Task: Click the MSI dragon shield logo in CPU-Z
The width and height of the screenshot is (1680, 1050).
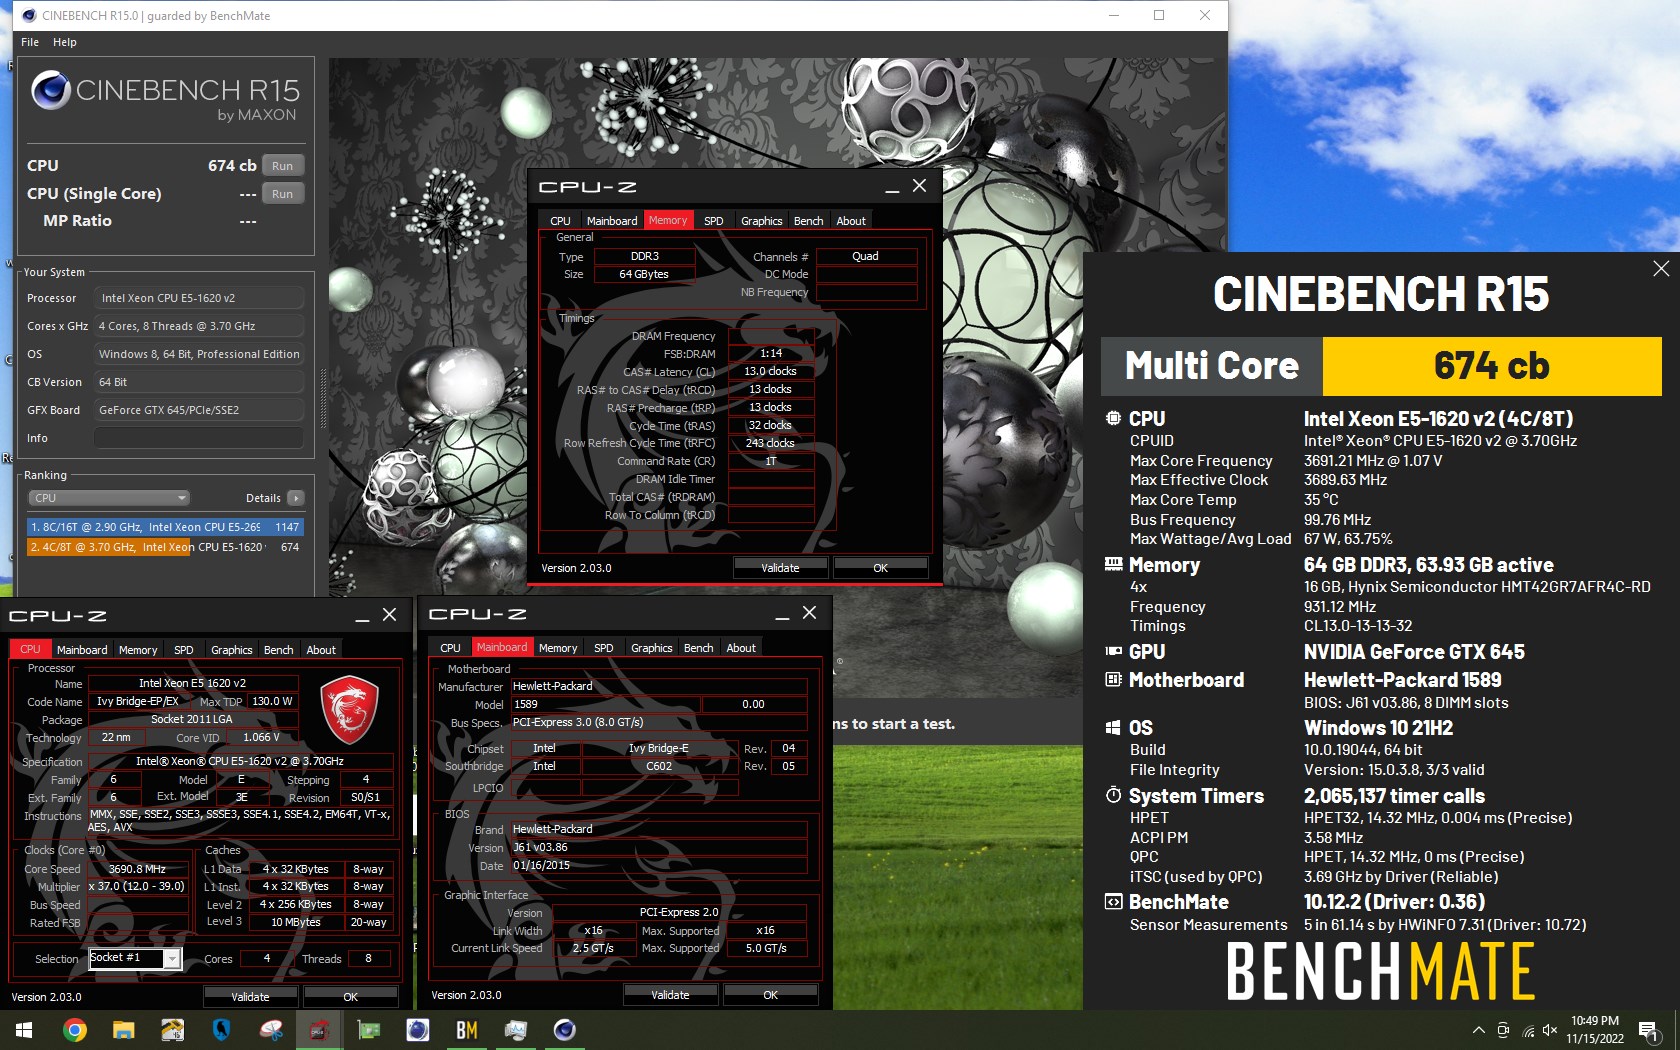Action: [349, 709]
